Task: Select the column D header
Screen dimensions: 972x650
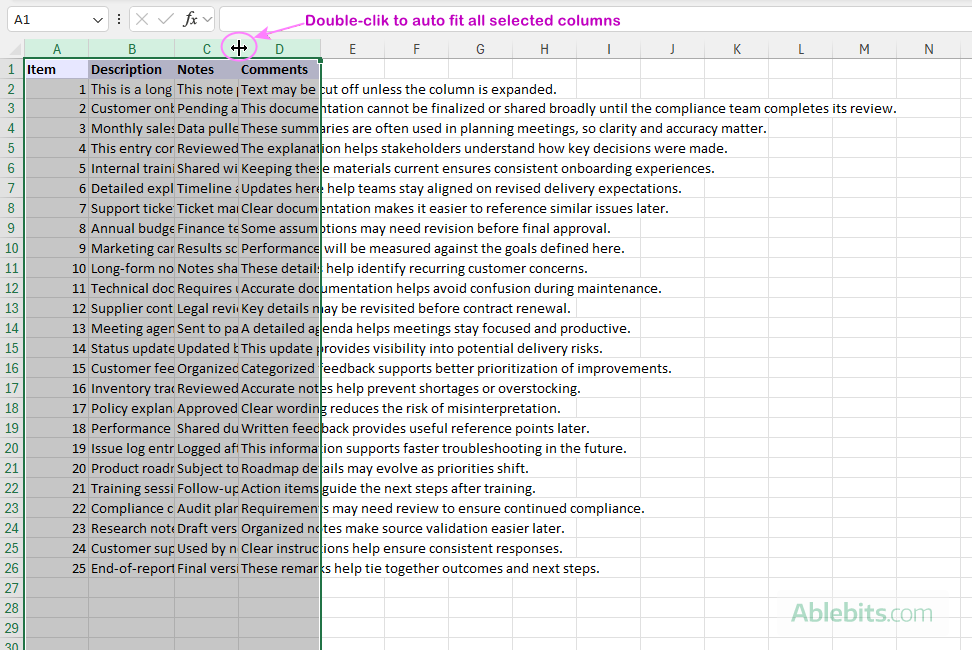Action: click(279, 48)
